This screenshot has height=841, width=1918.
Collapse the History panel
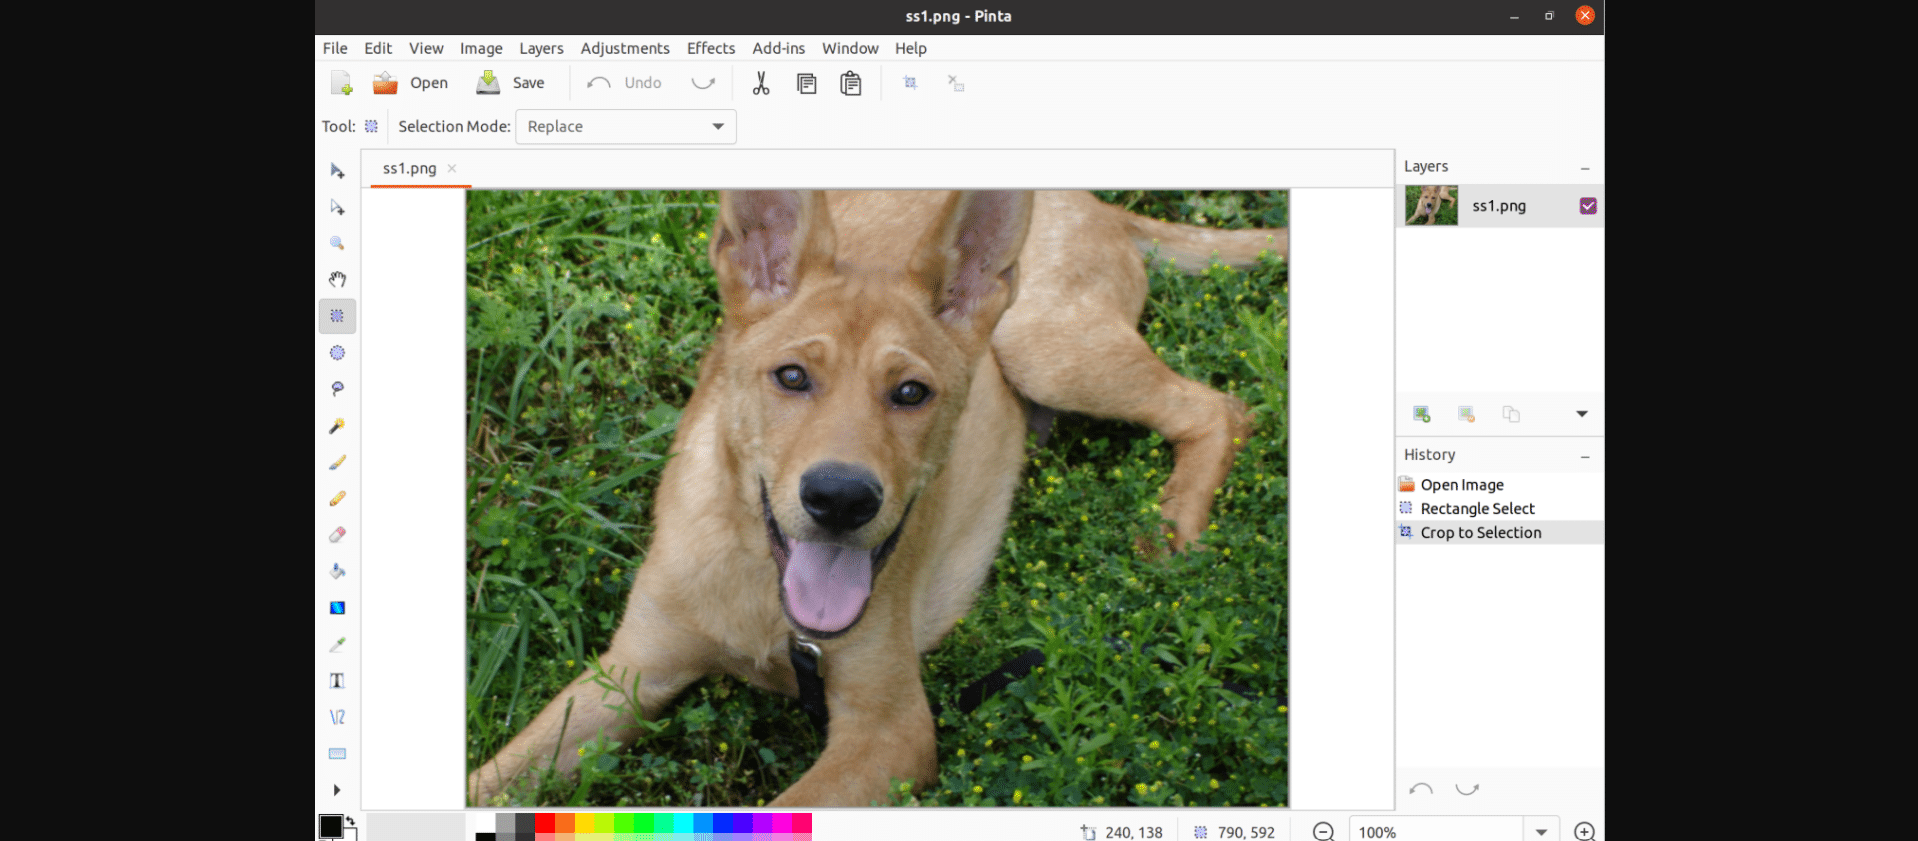[1585, 456]
